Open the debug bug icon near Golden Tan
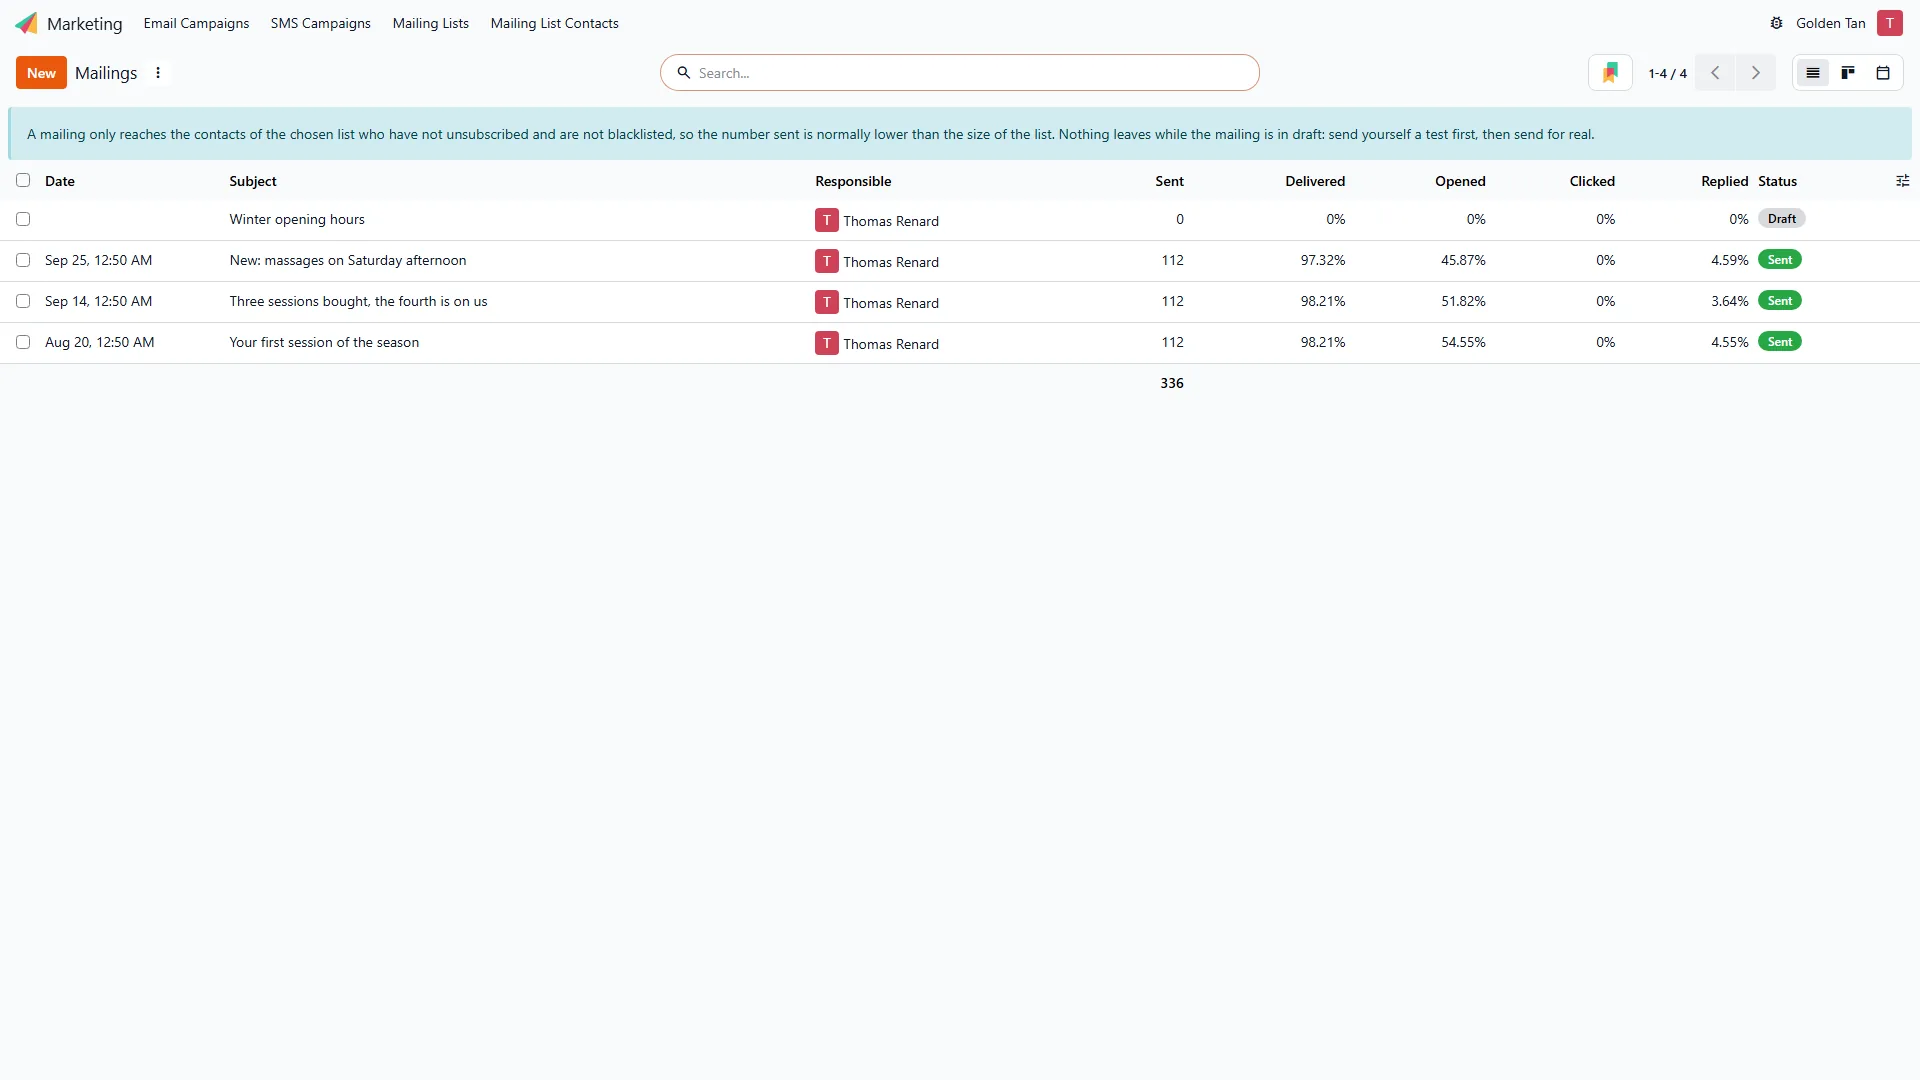This screenshot has height=1080, width=1920. [1776, 23]
